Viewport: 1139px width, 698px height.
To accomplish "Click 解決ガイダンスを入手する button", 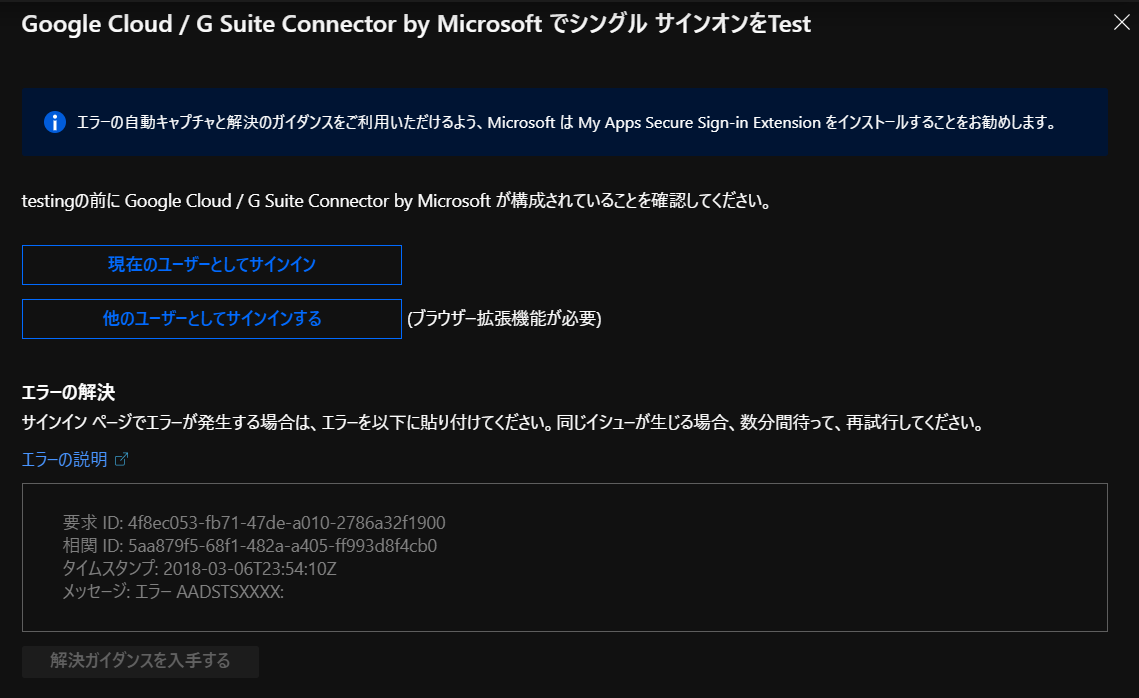I will tap(140, 661).
